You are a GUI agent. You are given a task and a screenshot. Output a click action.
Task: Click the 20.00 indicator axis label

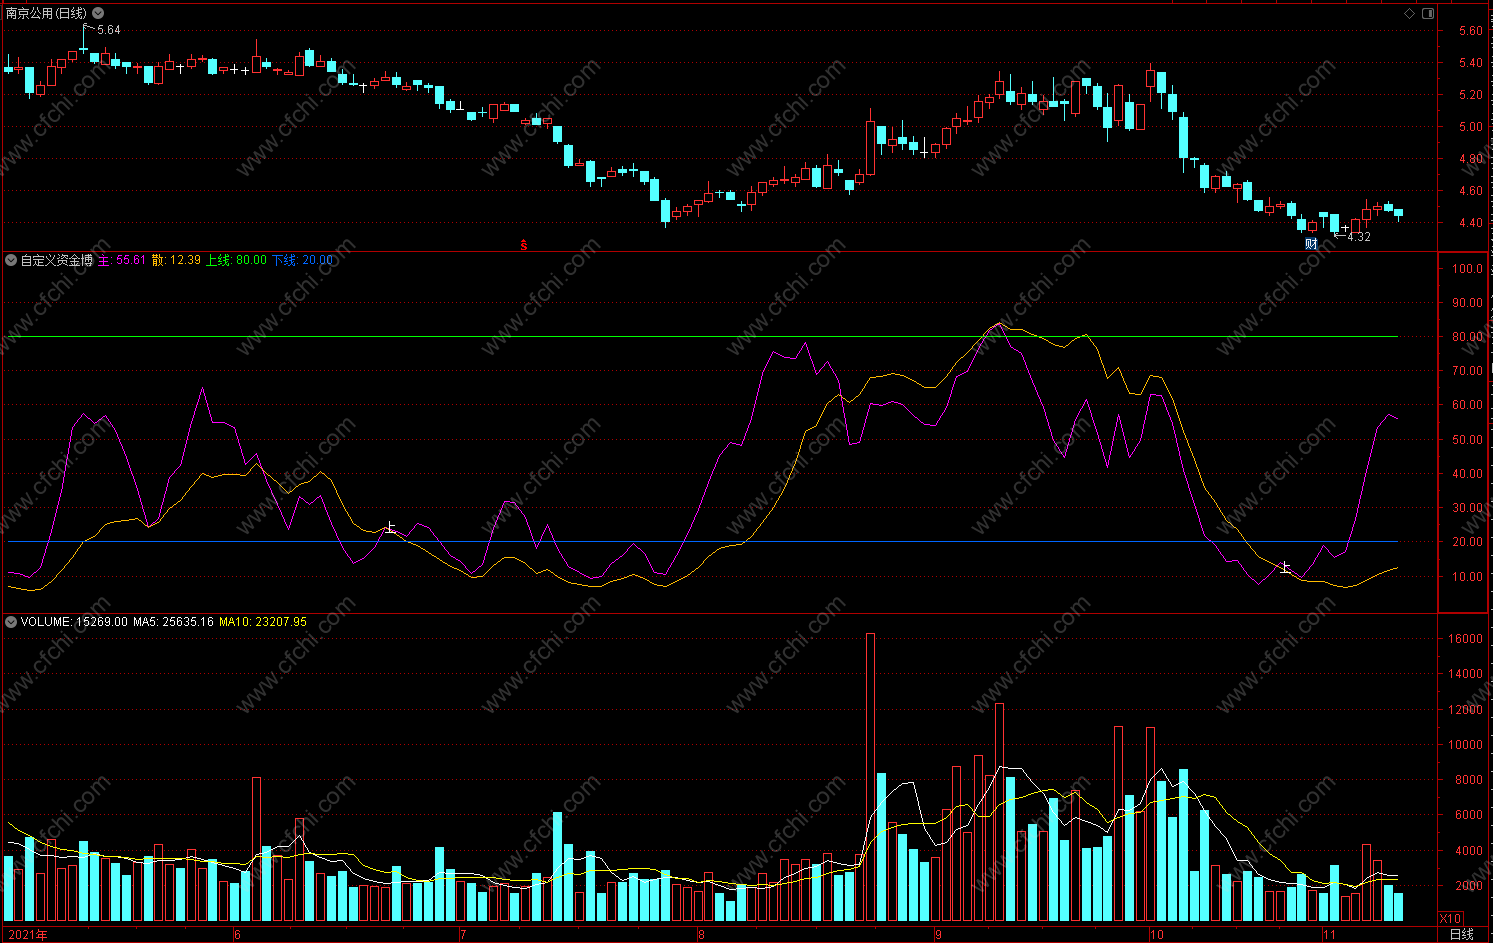(x=1467, y=542)
